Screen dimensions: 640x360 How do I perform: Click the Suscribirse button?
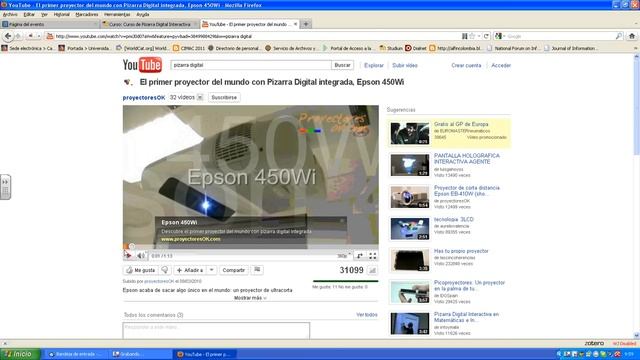tap(224, 98)
